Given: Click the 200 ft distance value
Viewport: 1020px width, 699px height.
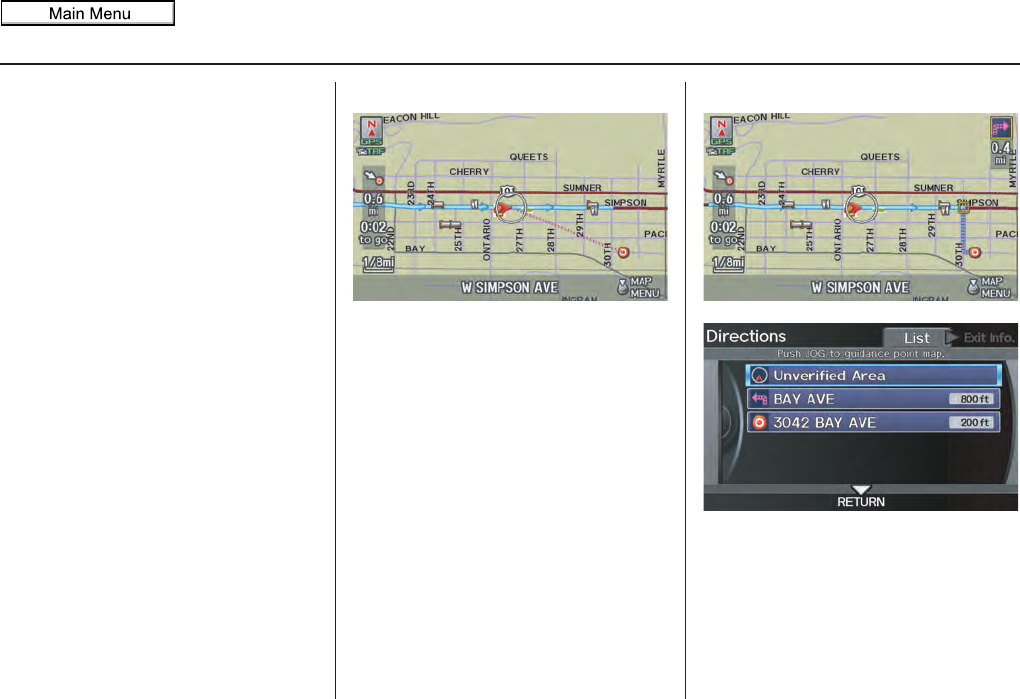Looking at the screenshot, I should [x=972, y=423].
